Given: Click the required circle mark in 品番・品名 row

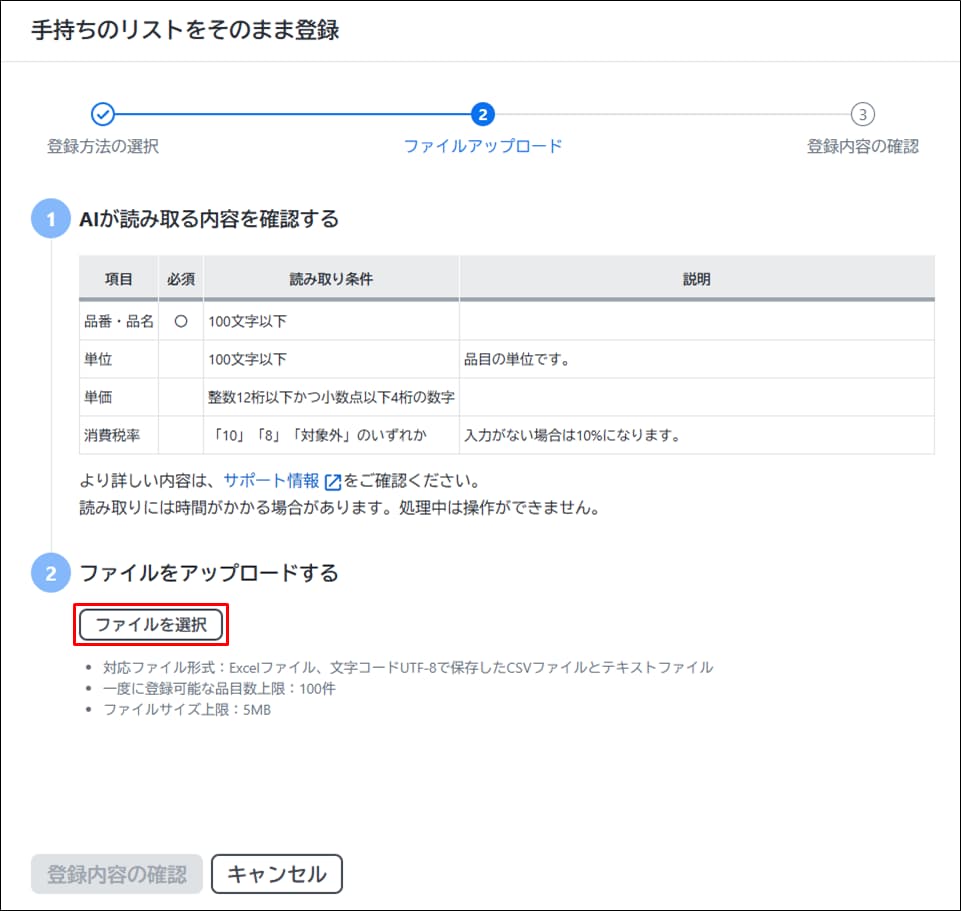Looking at the screenshot, I should tap(180, 322).
